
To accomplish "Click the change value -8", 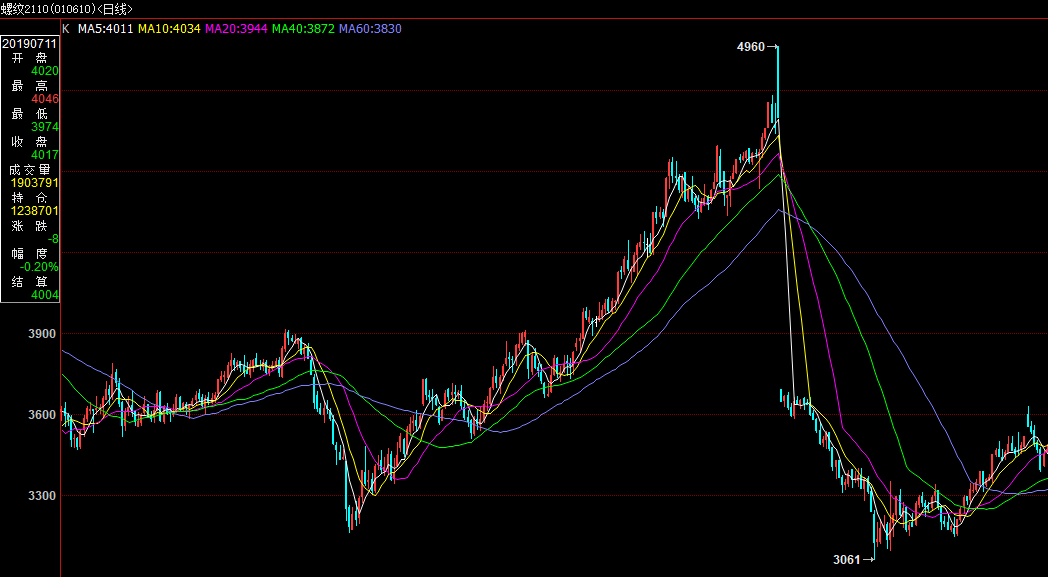I will pos(53,239).
